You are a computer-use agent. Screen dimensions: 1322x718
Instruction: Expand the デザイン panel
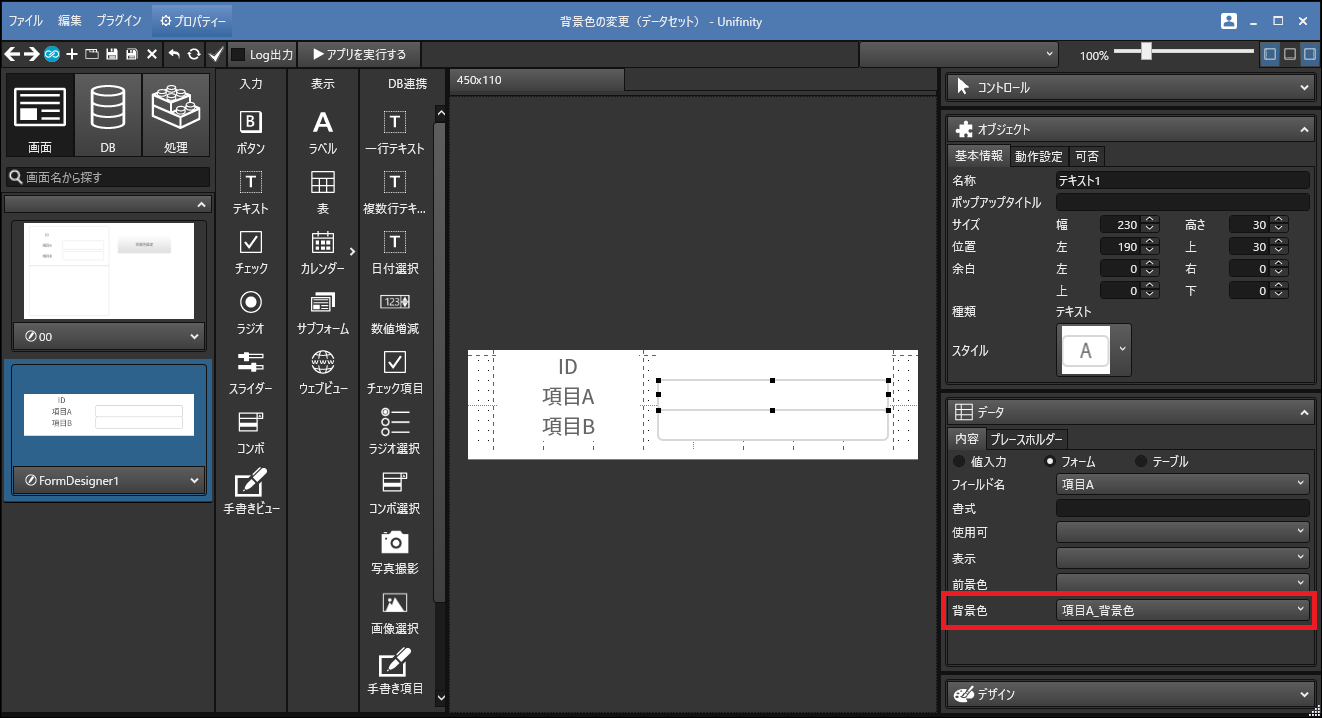1130,693
